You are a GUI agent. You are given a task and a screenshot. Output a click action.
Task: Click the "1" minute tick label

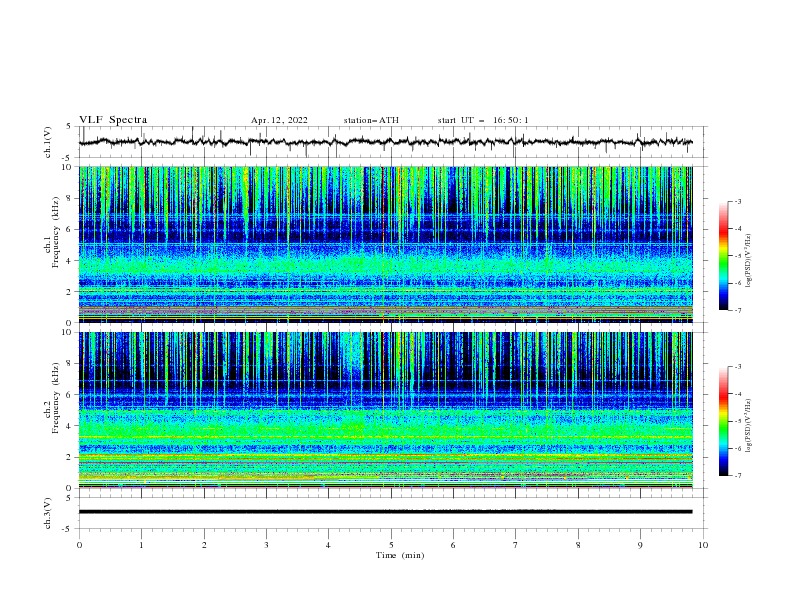[x=141, y=545]
